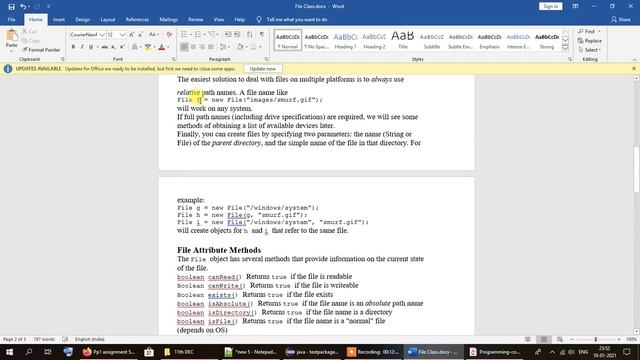Screen dimensions: 640x360
Task: Justify paragraph text
Action: tap(211, 47)
